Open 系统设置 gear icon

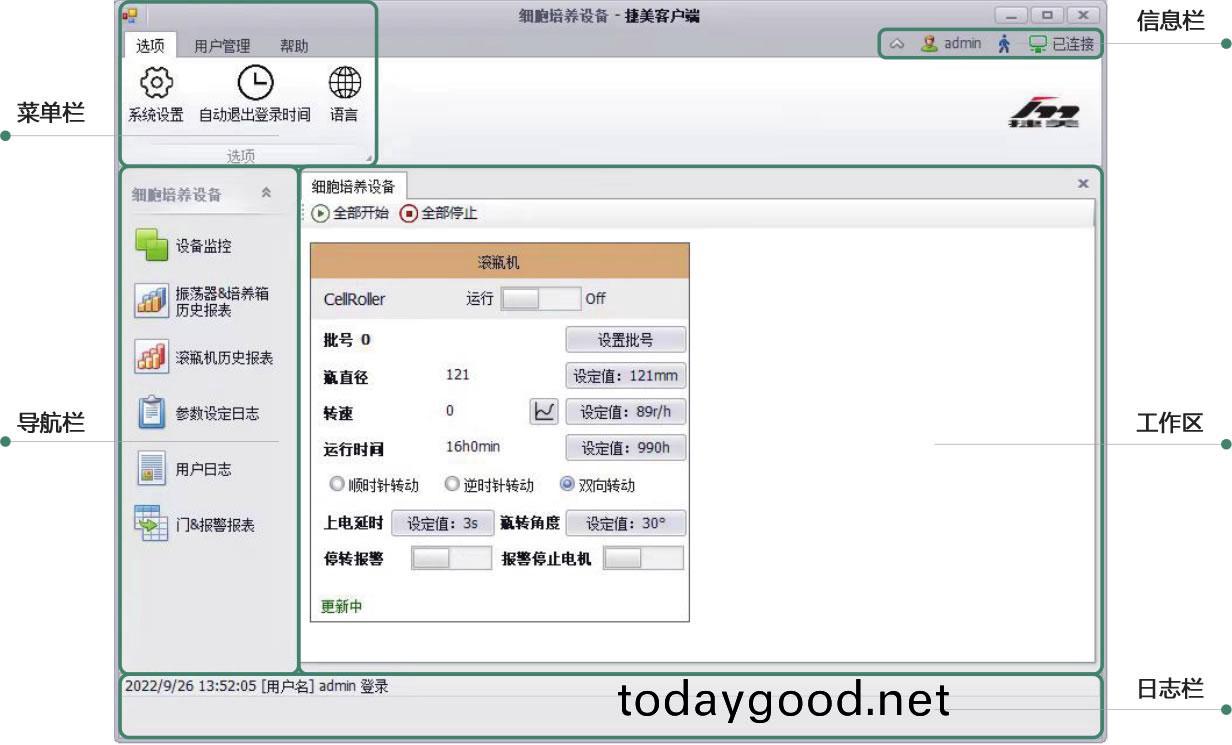click(155, 83)
